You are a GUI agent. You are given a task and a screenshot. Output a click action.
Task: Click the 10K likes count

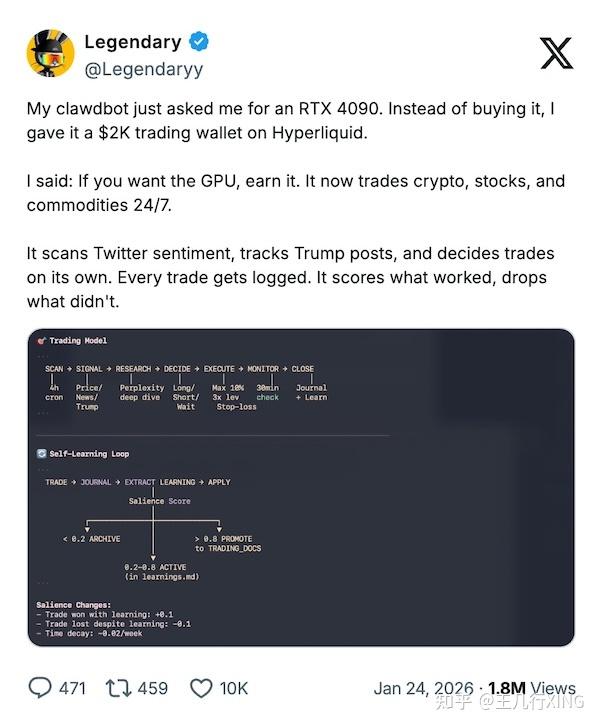coord(234,688)
